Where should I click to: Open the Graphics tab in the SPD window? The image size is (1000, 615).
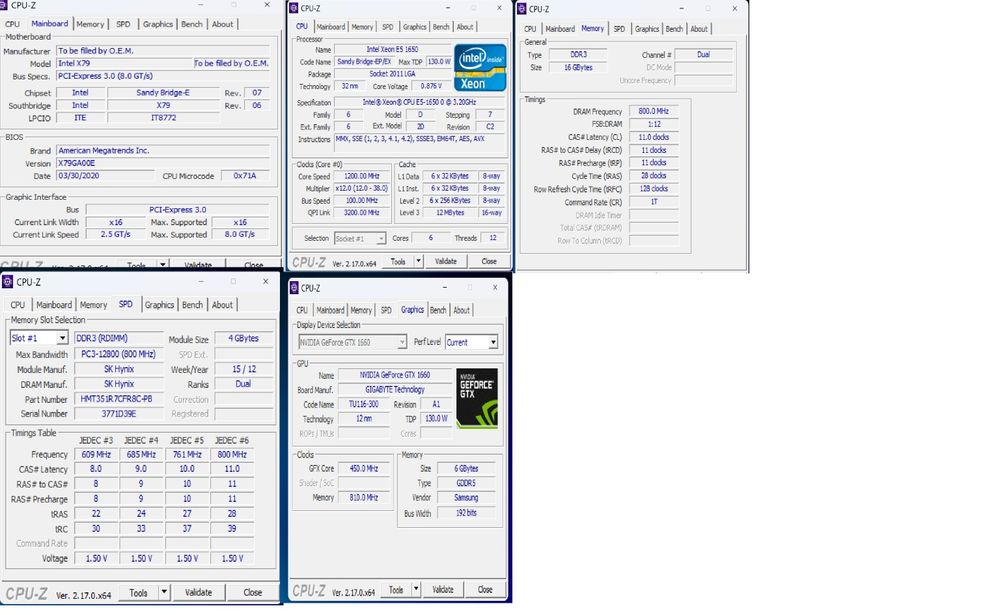click(159, 305)
